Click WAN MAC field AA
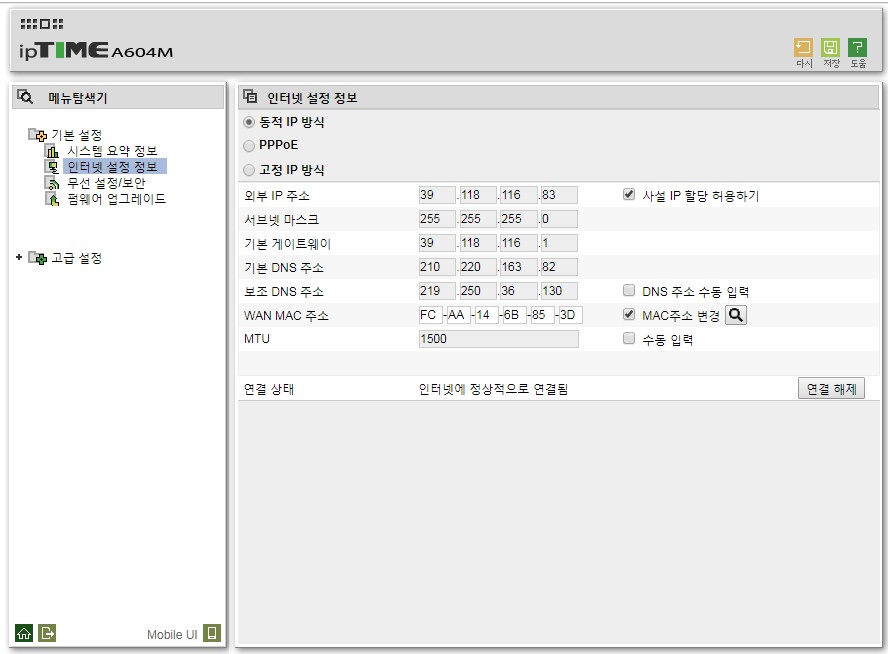888x654 pixels. pyautogui.click(x=459, y=315)
